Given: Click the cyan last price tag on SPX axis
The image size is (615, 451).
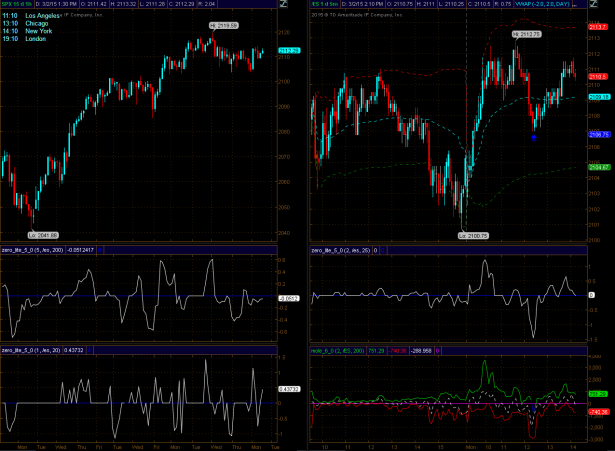Looking at the screenshot, I should [289, 51].
